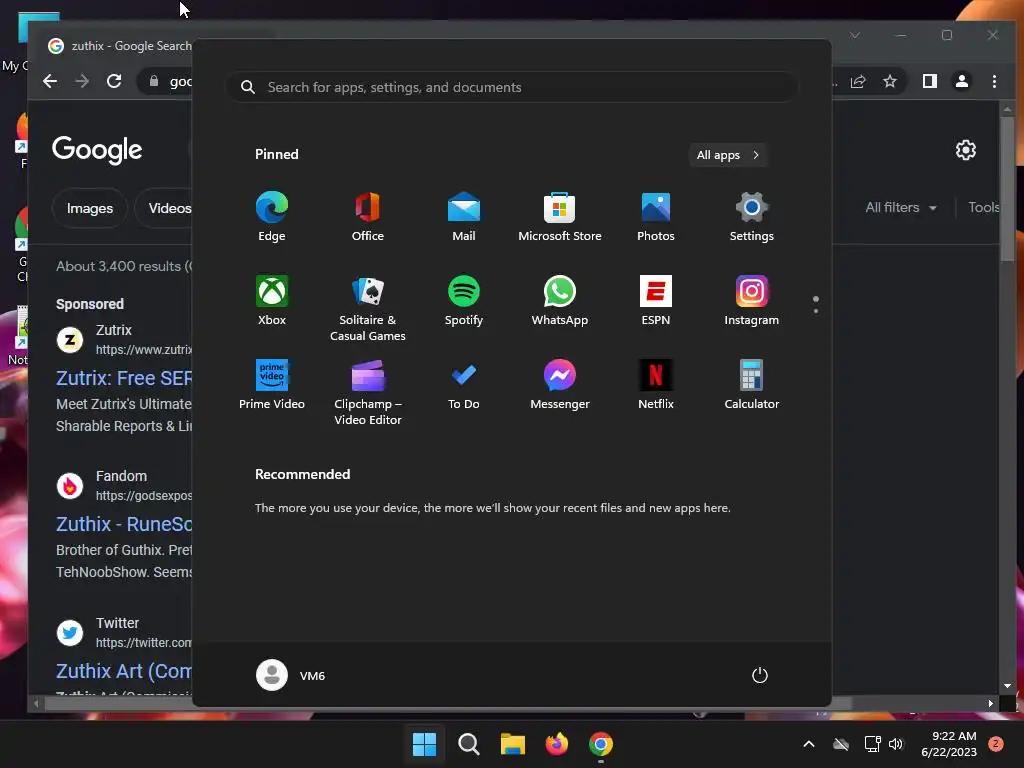Switch to Chrome via taskbar icon

tap(601, 744)
